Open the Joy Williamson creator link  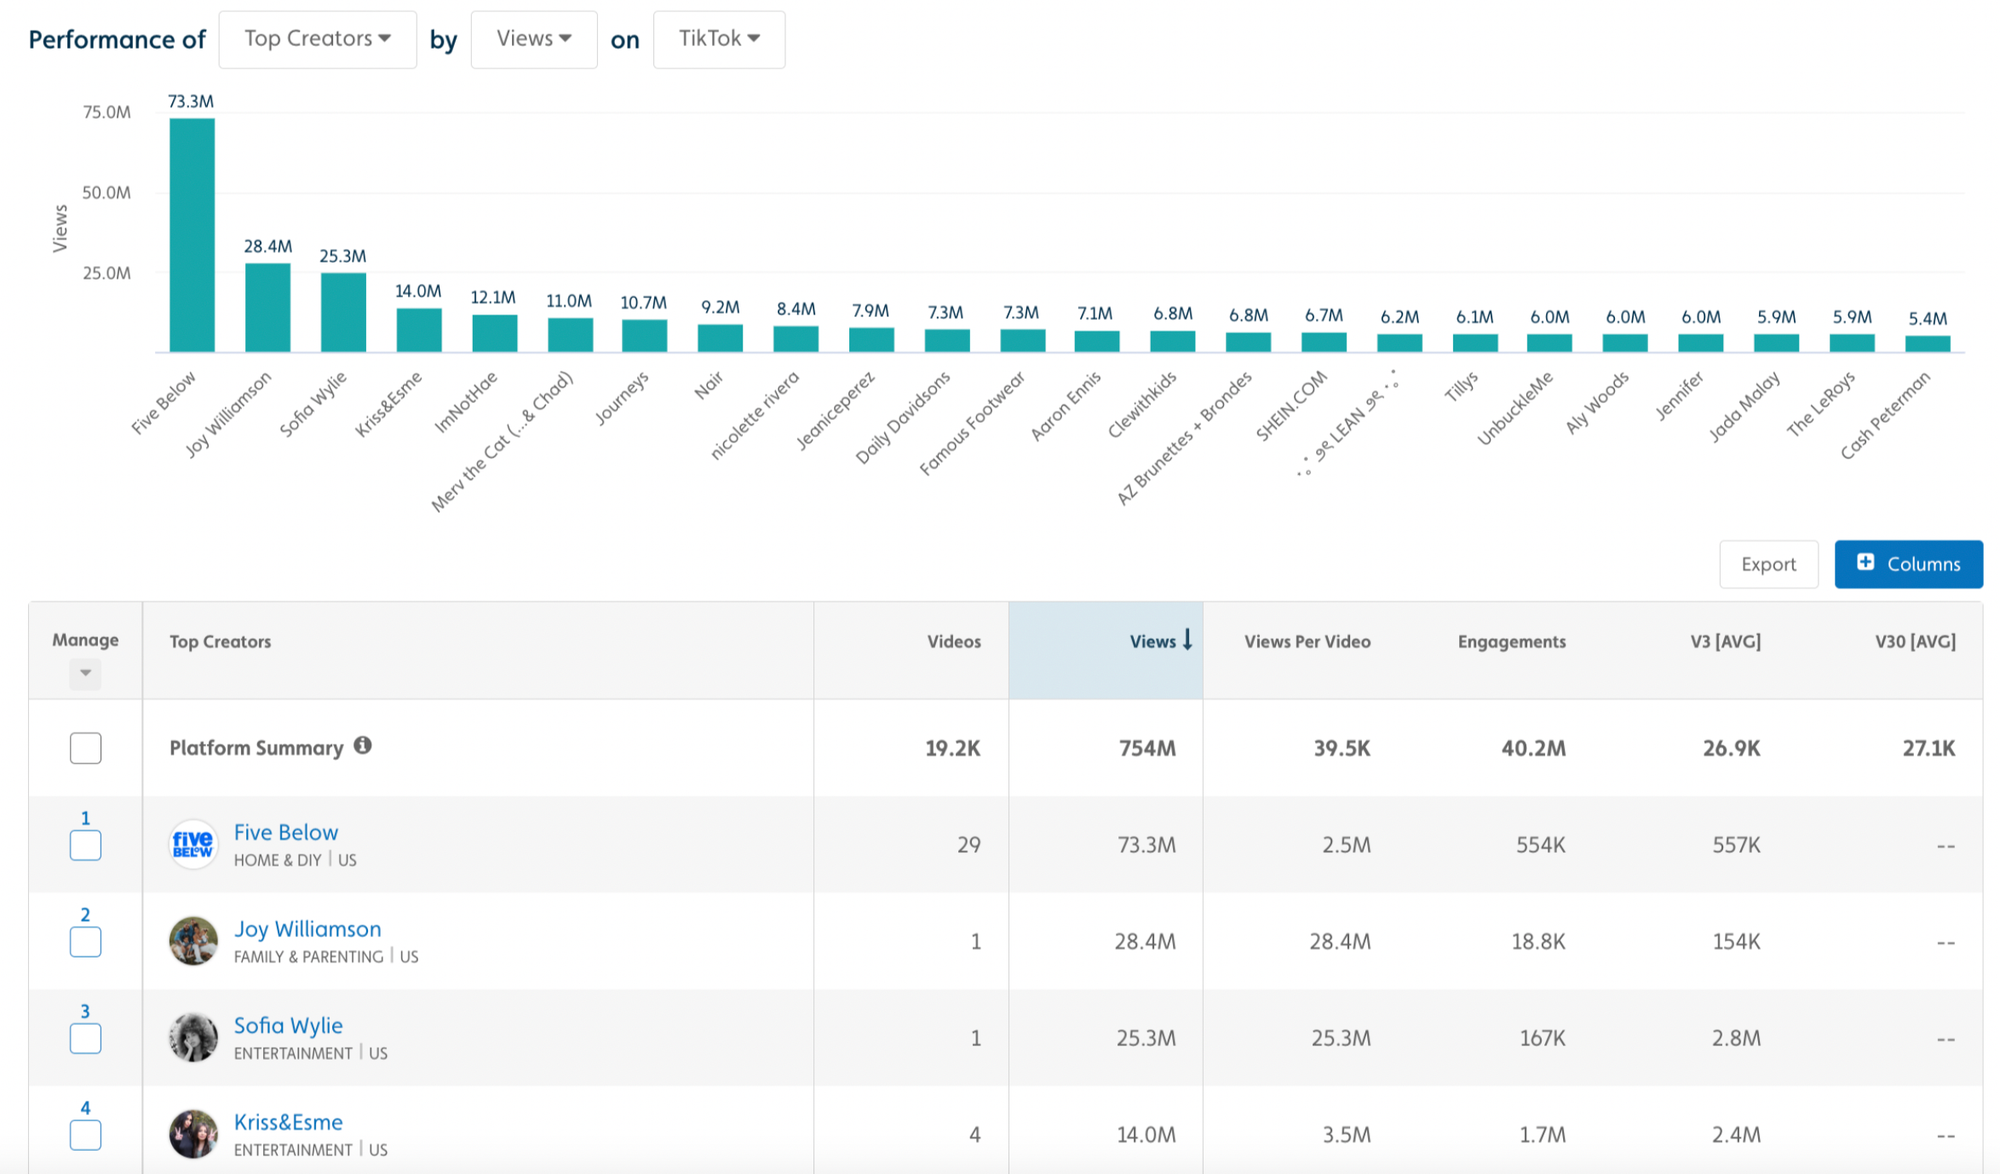click(x=307, y=929)
